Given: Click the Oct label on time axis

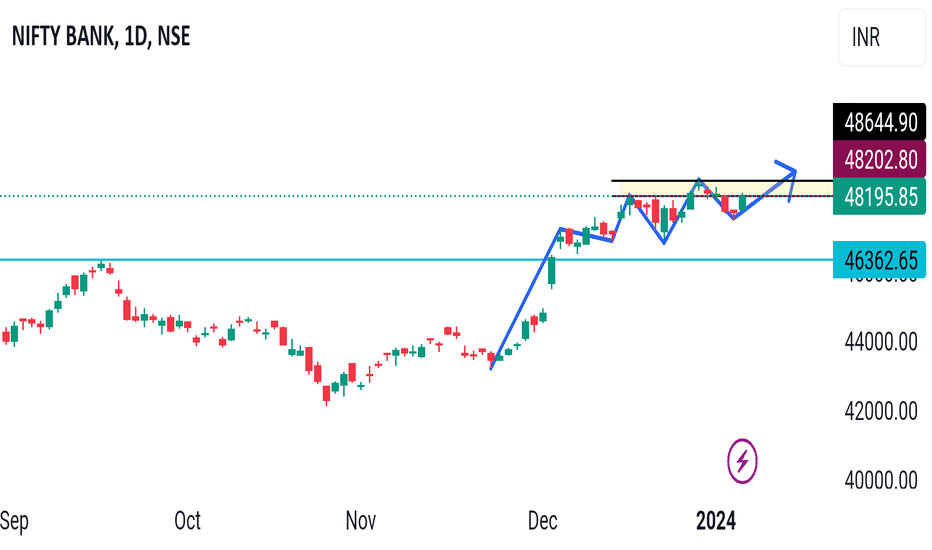Looking at the screenshot, I should [187, 521].
